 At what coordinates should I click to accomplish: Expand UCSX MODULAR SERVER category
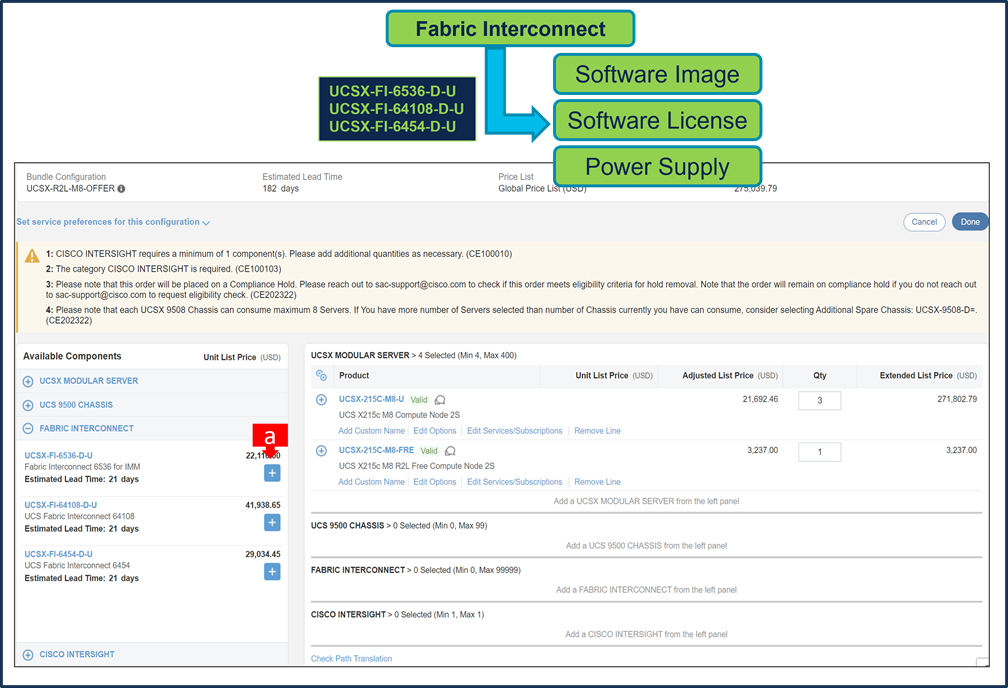pyautogui.click(x=28, y=381)
